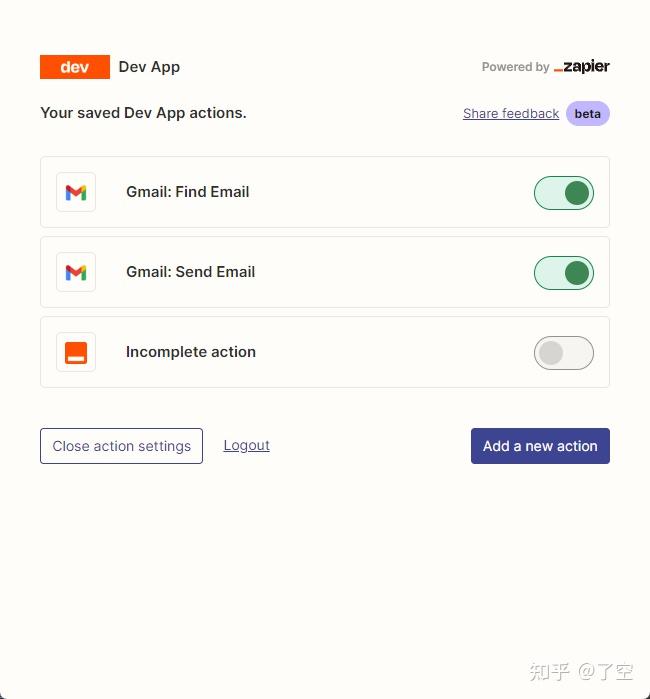Click the Gmail icon beside Find Email
Viewport: 650px width, 699px height.
[x=76, y=192]
